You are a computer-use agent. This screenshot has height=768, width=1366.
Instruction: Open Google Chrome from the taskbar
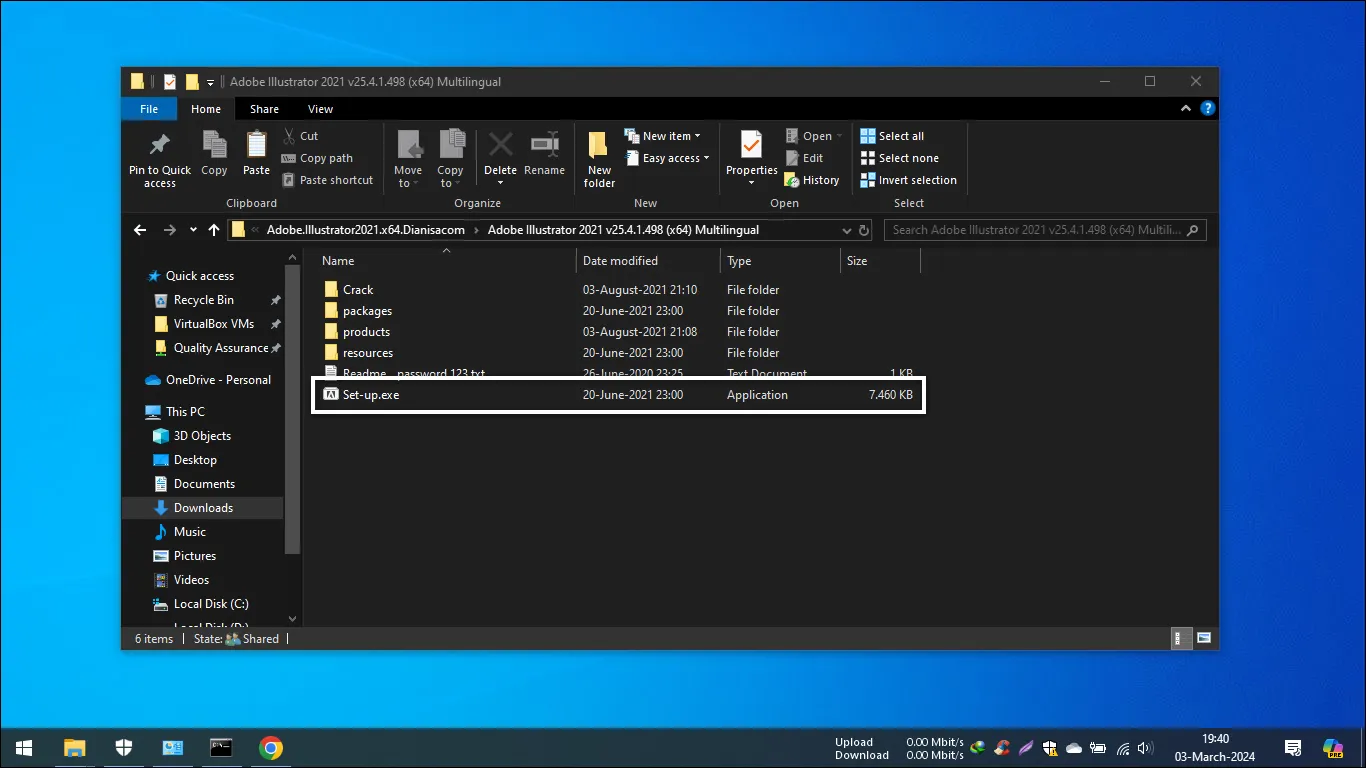(x=270, y=748)
